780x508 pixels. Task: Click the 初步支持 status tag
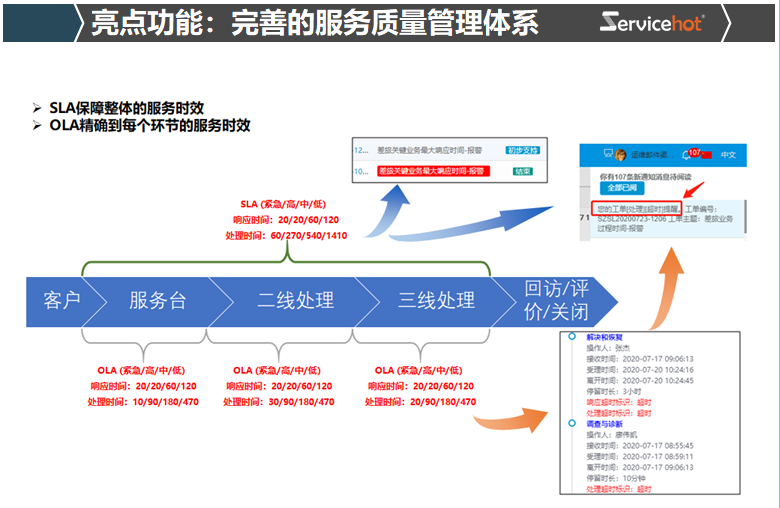[x=523, y=151]
